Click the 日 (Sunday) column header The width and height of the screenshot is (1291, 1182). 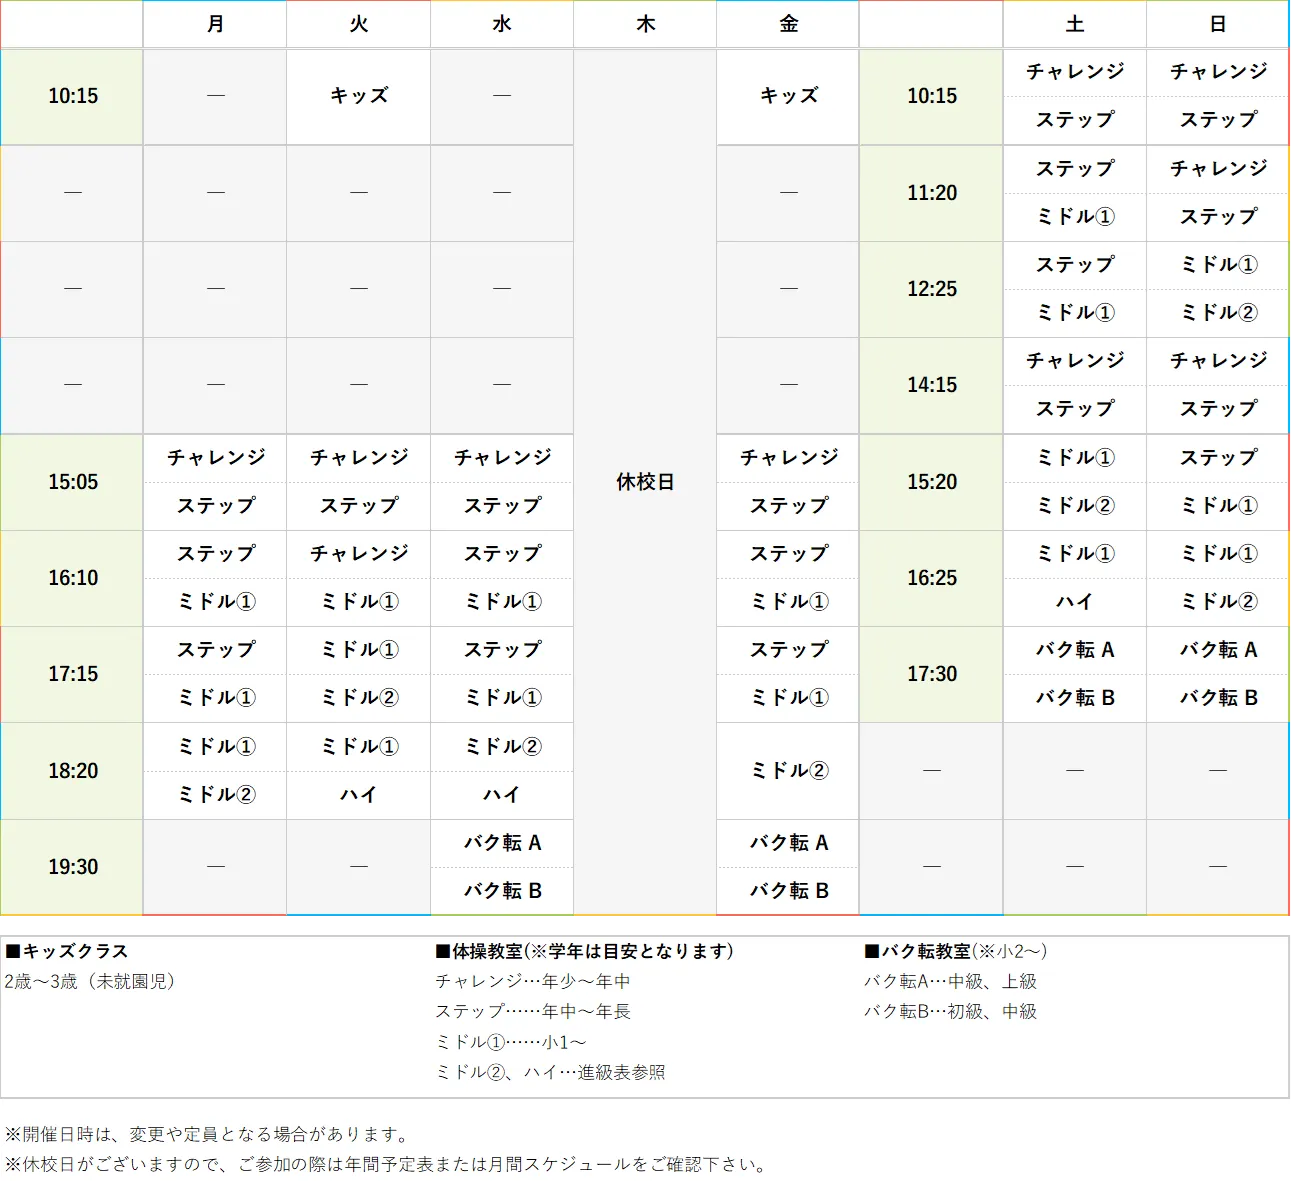pos(1218,24)
